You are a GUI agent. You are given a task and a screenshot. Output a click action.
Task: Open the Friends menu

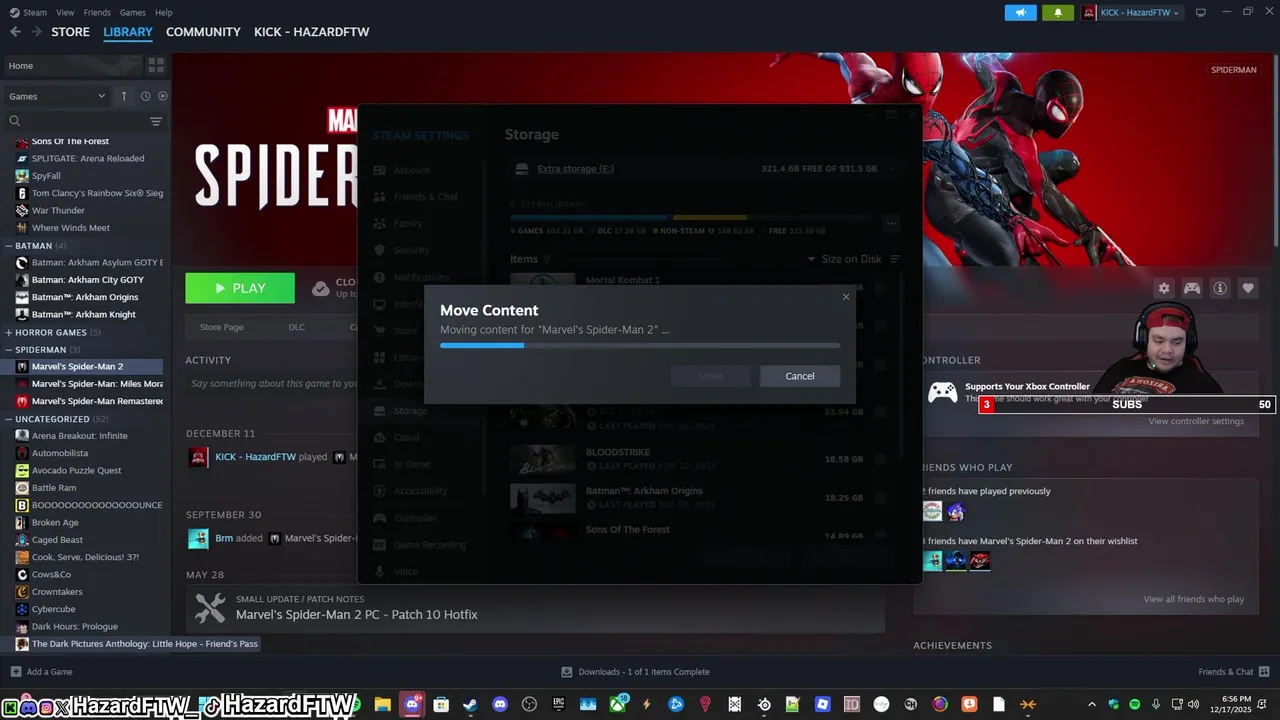[97, 12]
